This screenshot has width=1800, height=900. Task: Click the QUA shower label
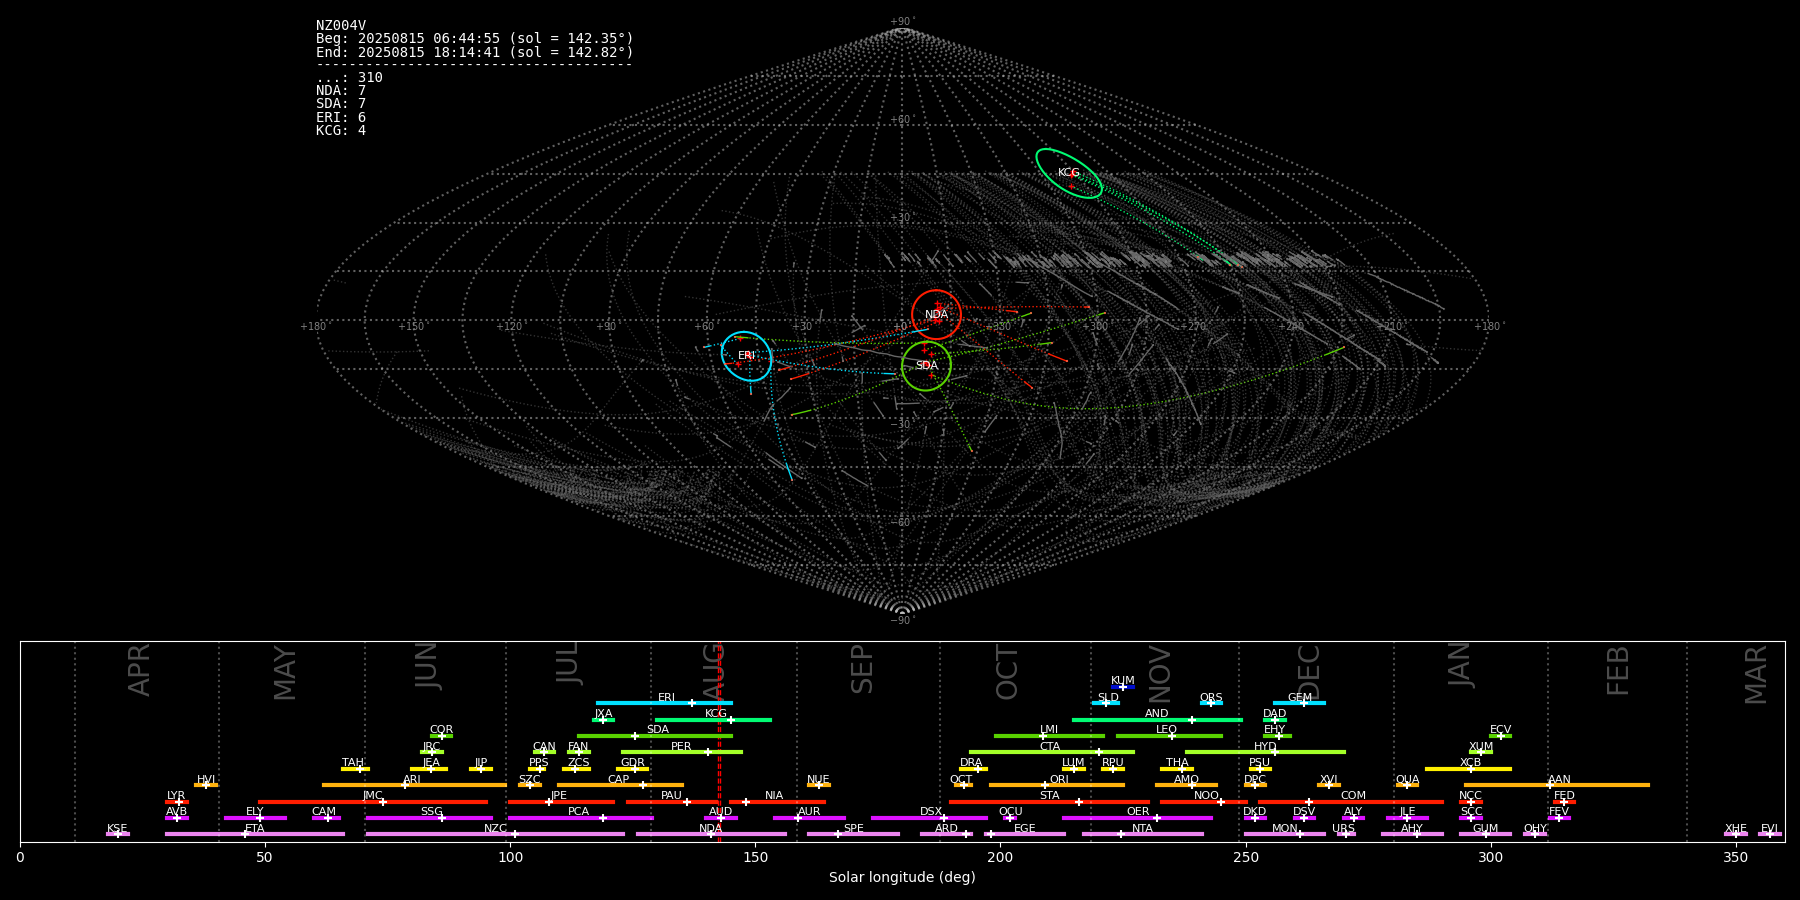1407,780
